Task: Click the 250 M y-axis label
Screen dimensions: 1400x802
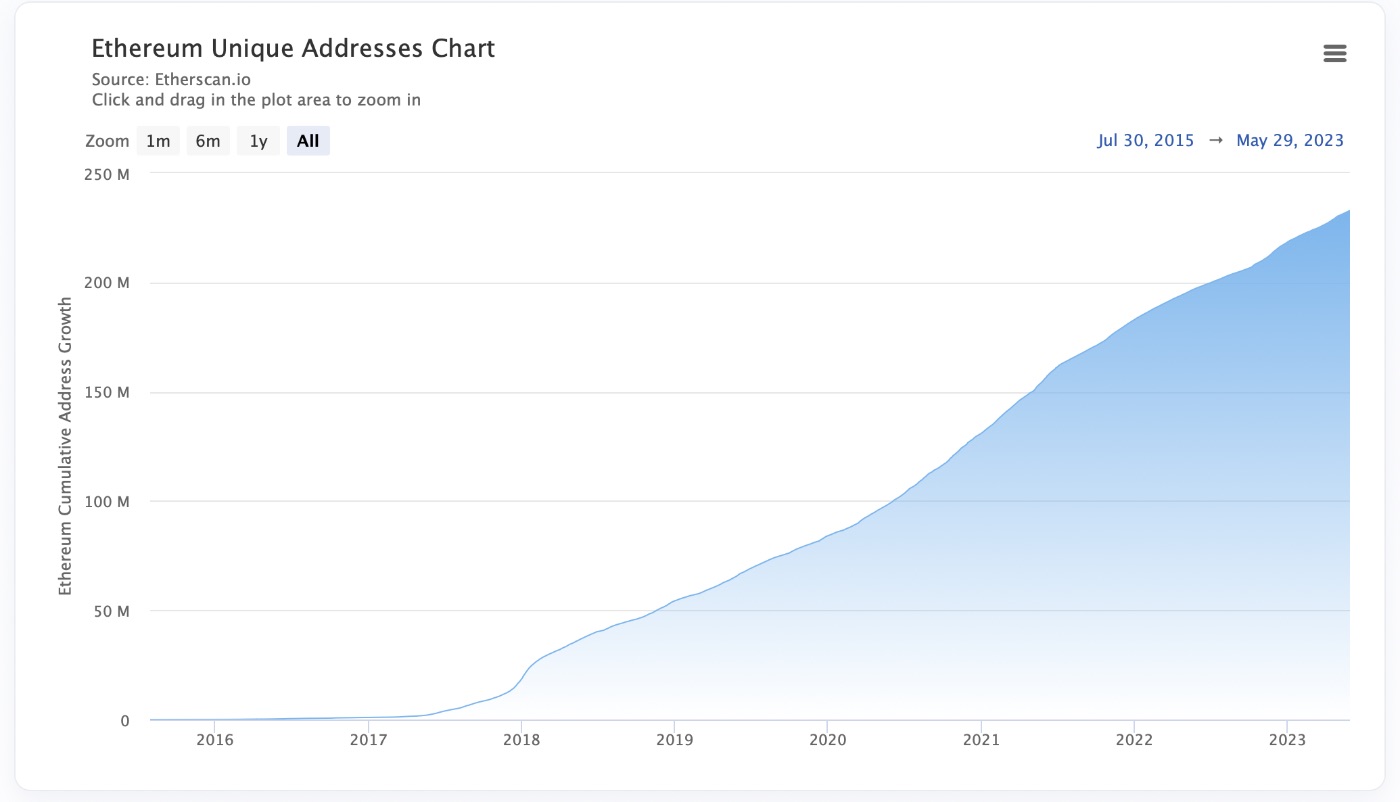Action: [107, 174]
